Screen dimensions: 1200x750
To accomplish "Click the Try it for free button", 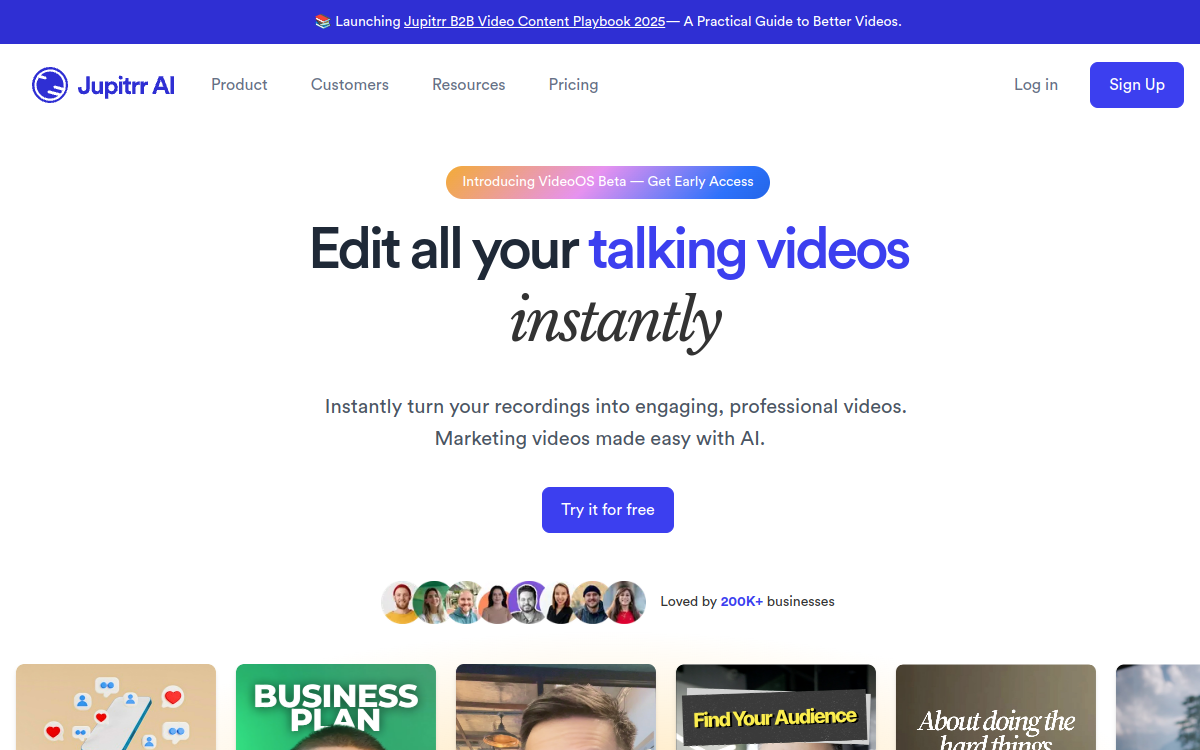I will tap(607, 510).
